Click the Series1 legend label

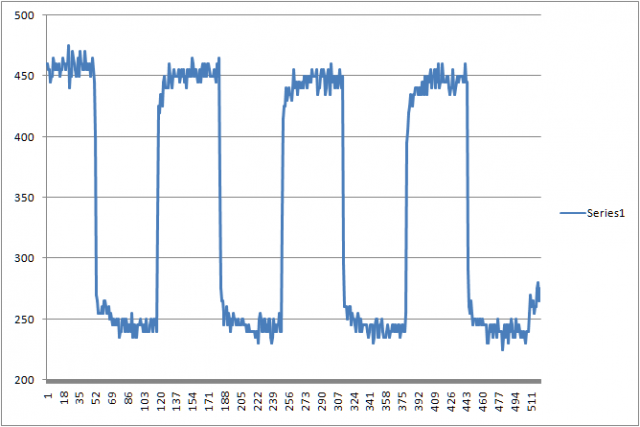pyautogui.click(x=602, y=213)
